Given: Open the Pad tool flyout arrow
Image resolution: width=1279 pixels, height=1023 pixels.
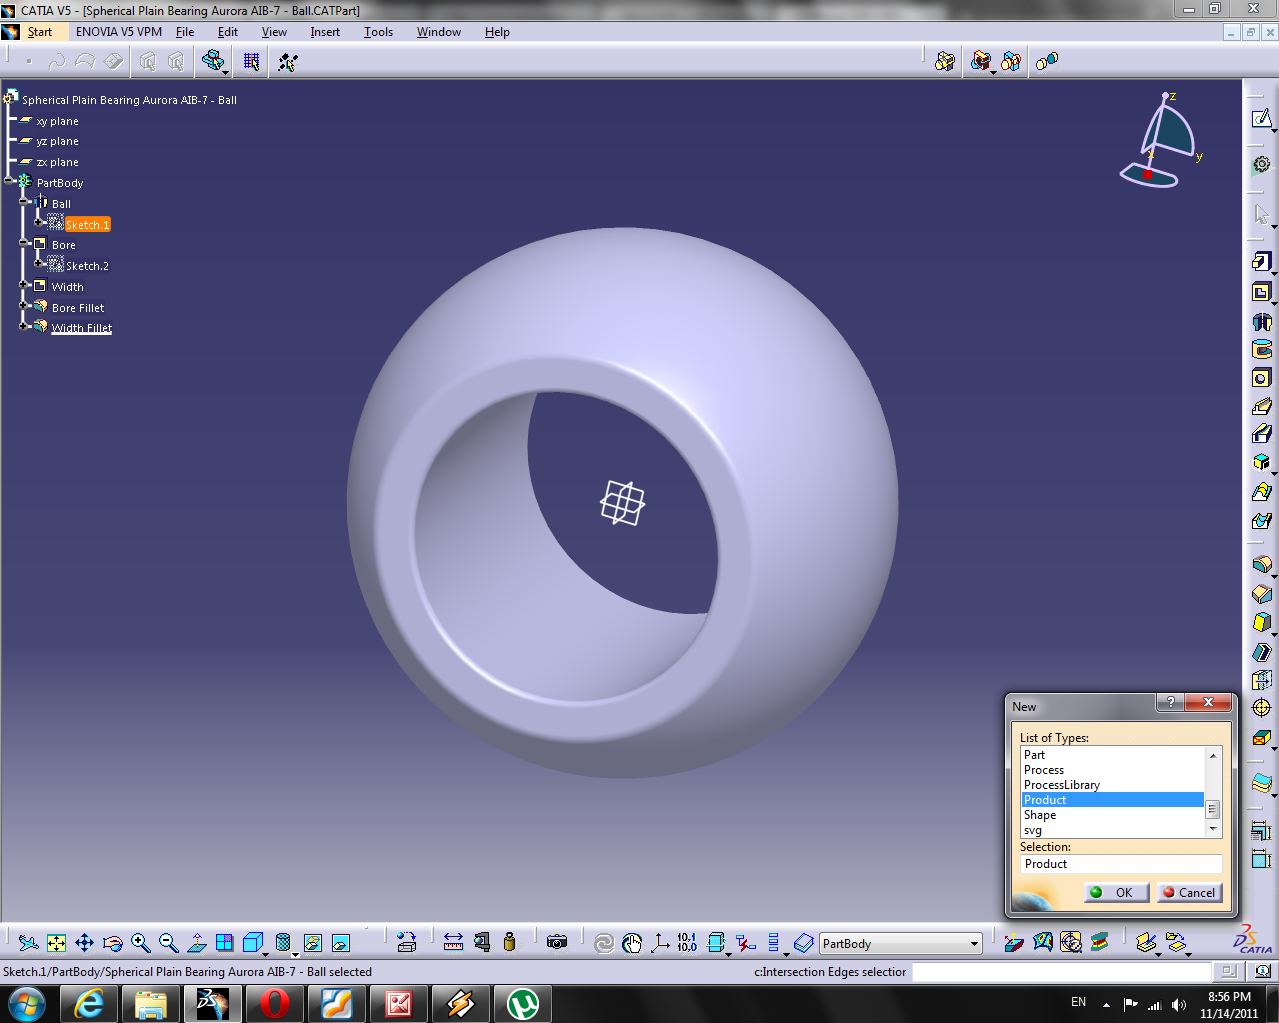Looking at the screenshot, I should coord(1274,273).
